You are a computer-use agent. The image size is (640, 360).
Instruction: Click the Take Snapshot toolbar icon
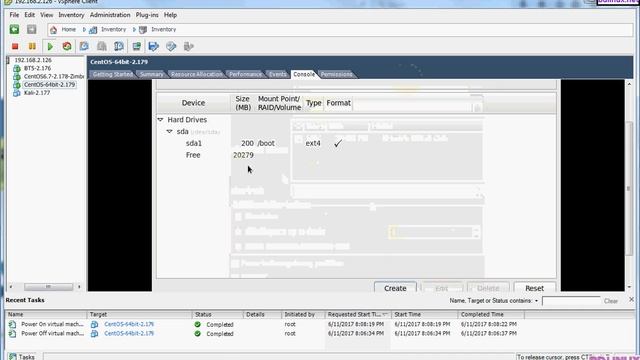point(84,46)
